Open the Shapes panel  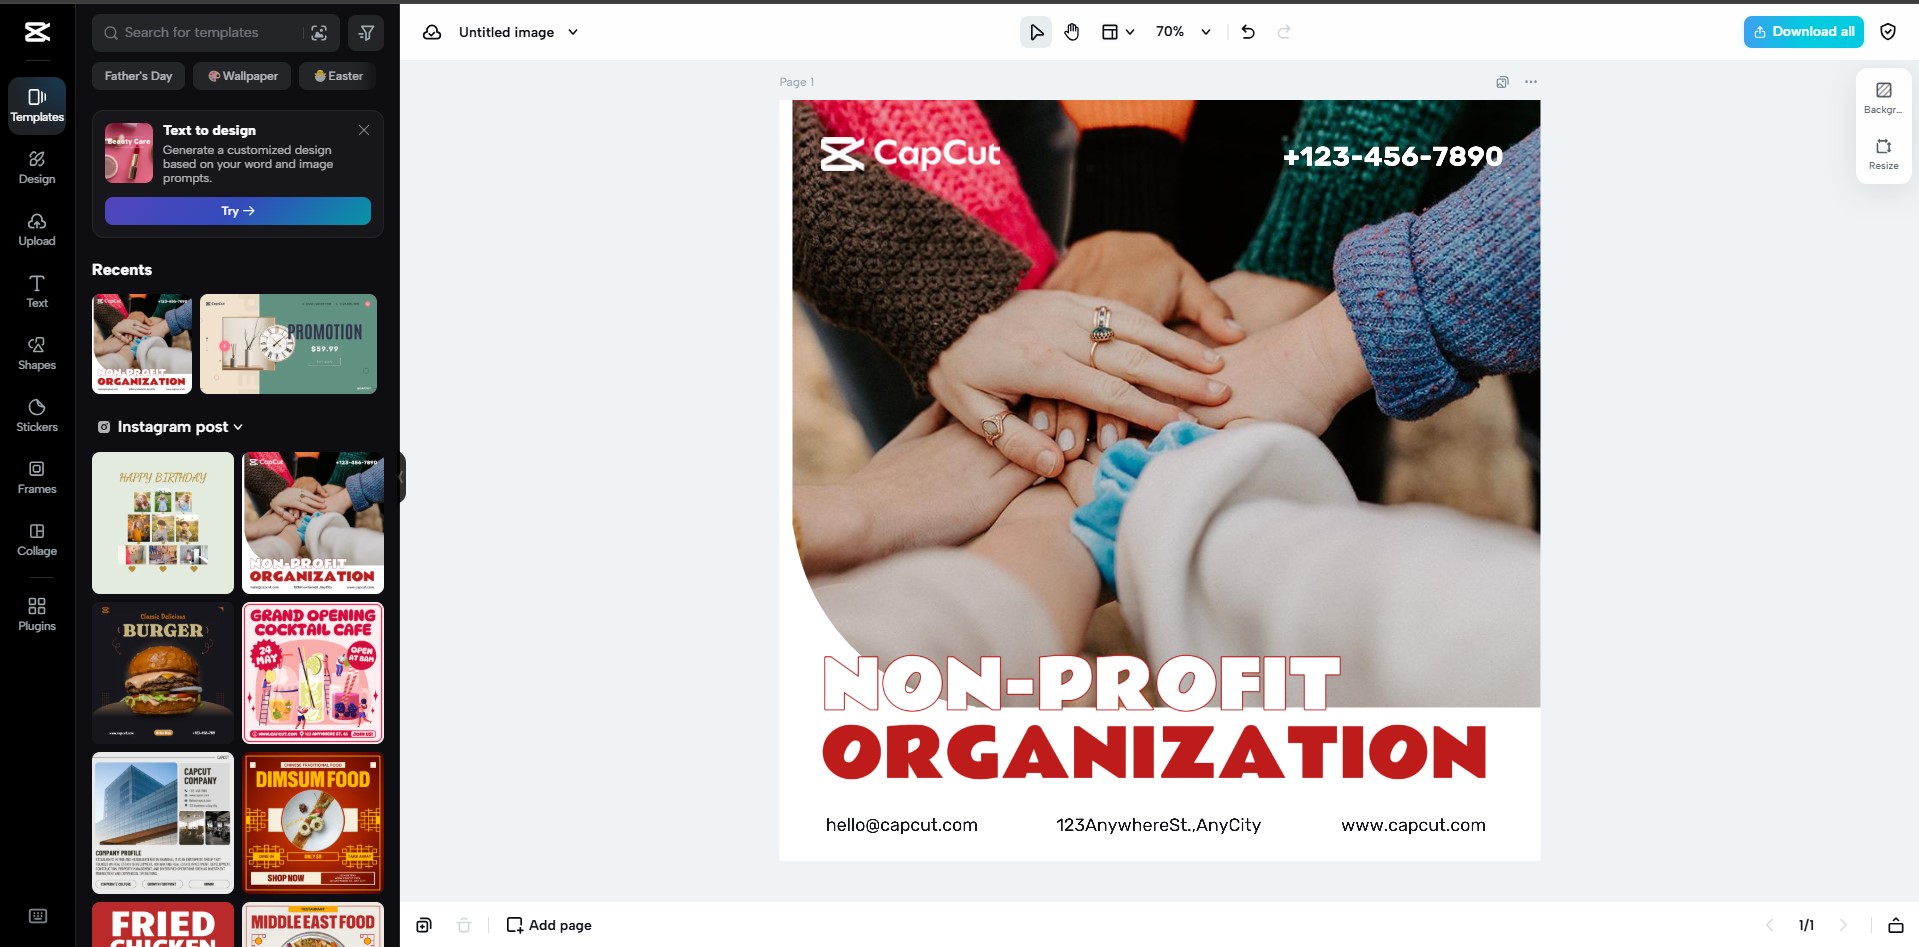coord(37,353)
